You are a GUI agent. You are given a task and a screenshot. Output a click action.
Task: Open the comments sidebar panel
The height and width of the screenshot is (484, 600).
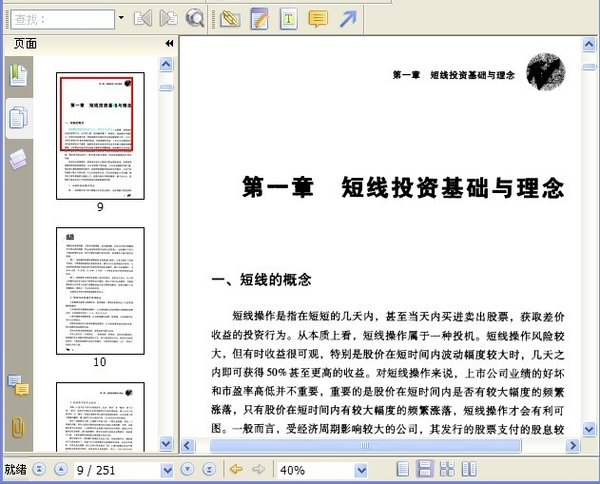(x=18, y=385)
